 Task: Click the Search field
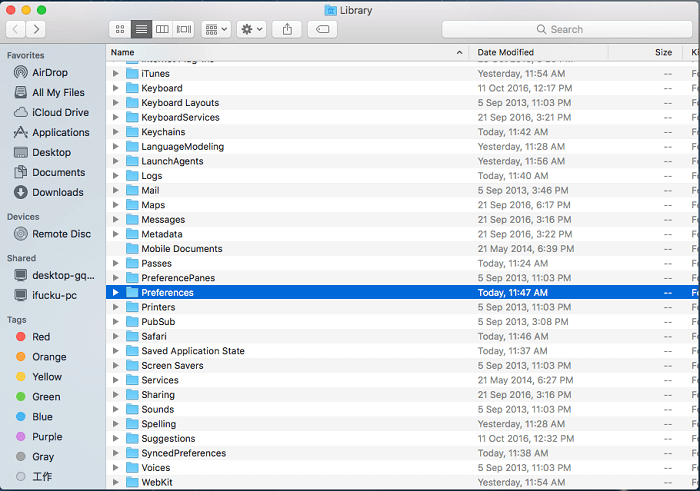pos(566,30)
